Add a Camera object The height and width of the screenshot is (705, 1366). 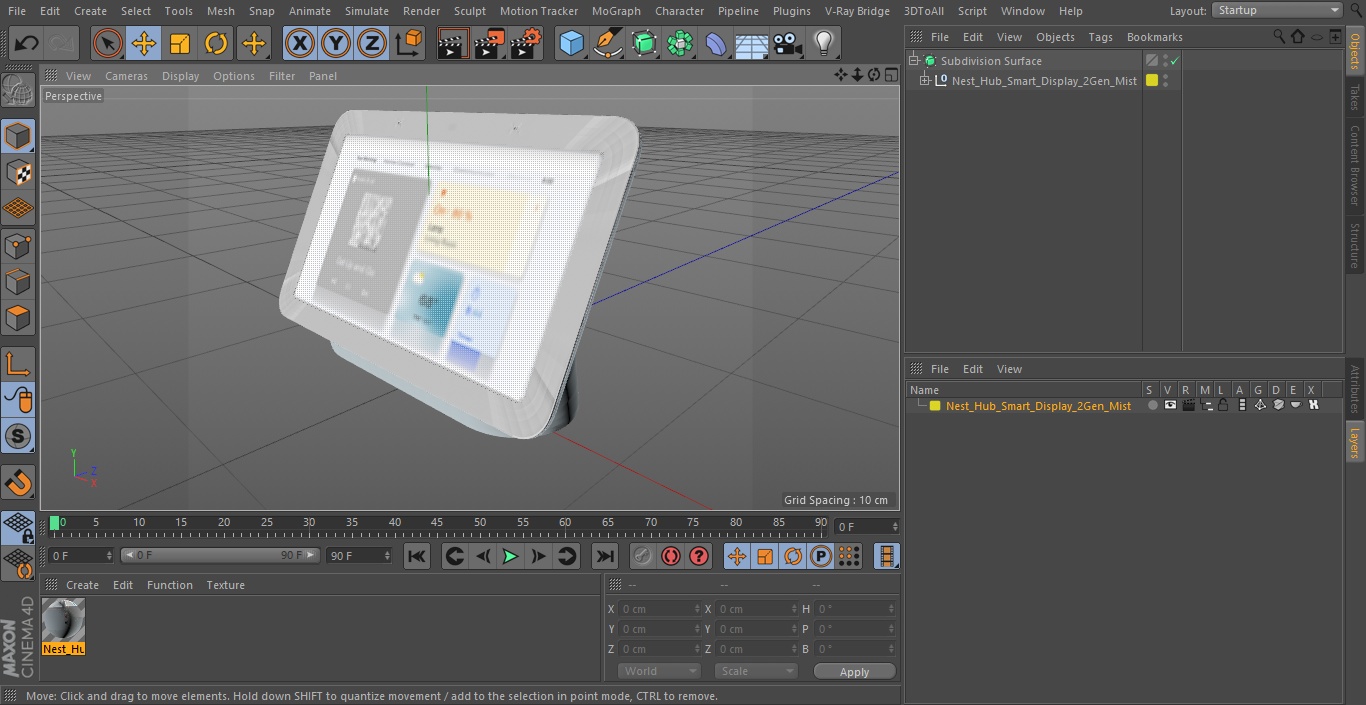[788, 43]
